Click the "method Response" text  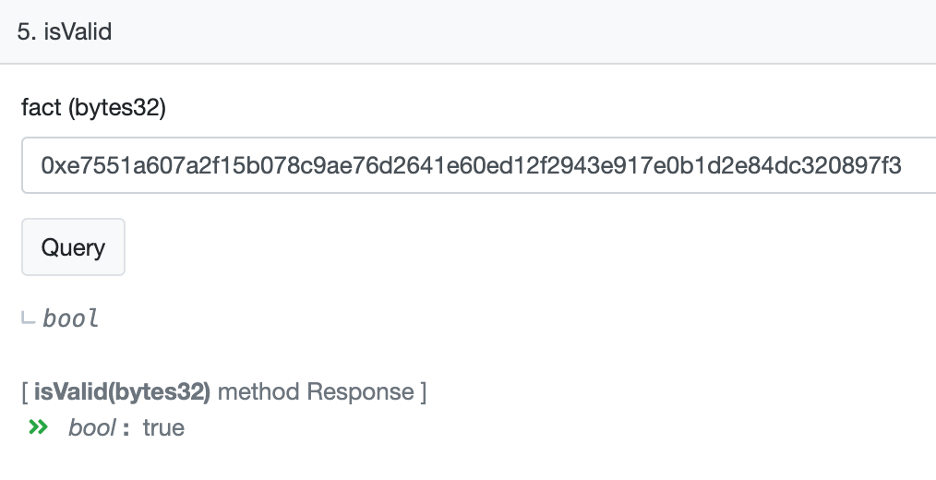(x=316, y=392)
